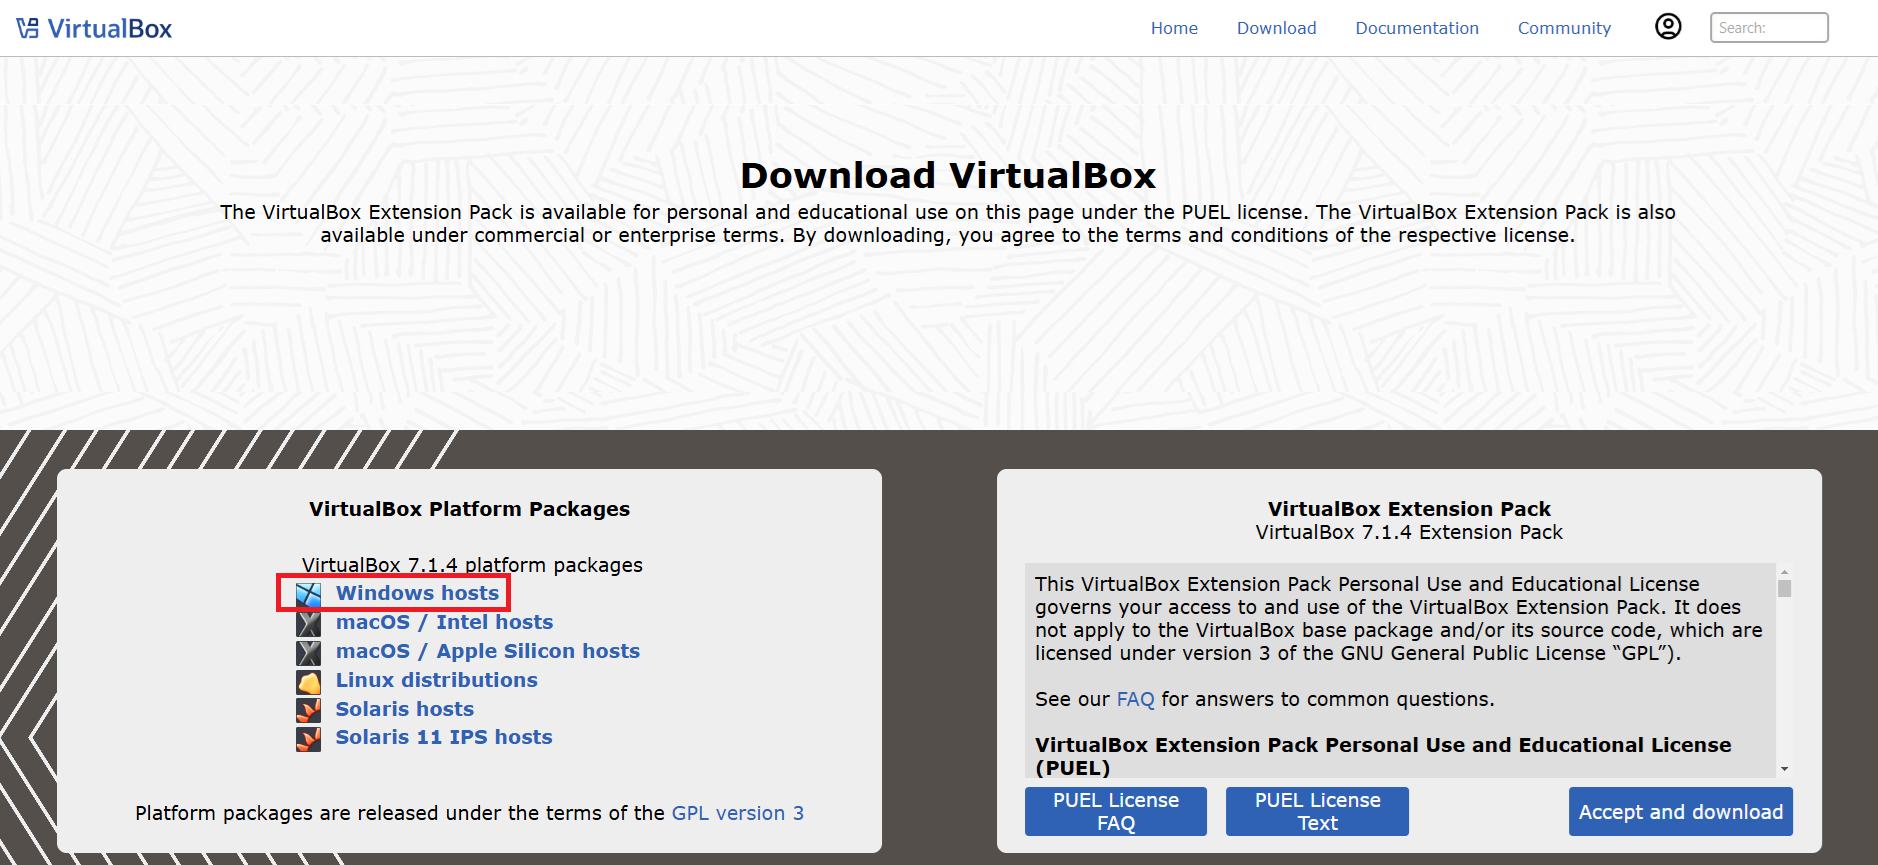Screen dimensions: 1878x865
Task: Click the license scrollbar down arrow
Action: 1784,769
